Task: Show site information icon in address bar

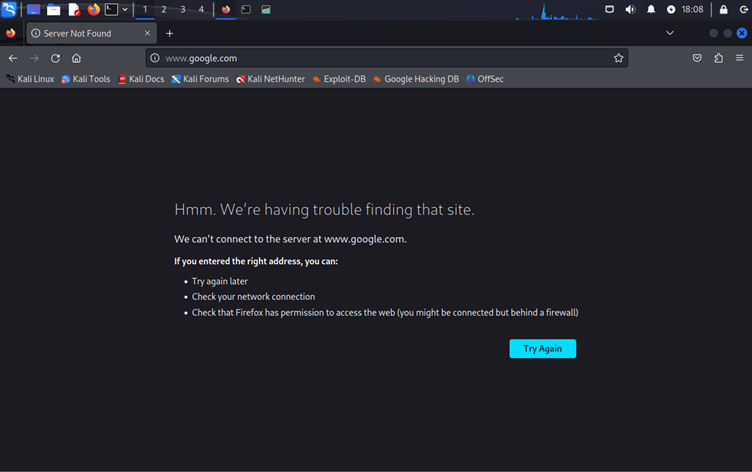Action: click(155, 58)
